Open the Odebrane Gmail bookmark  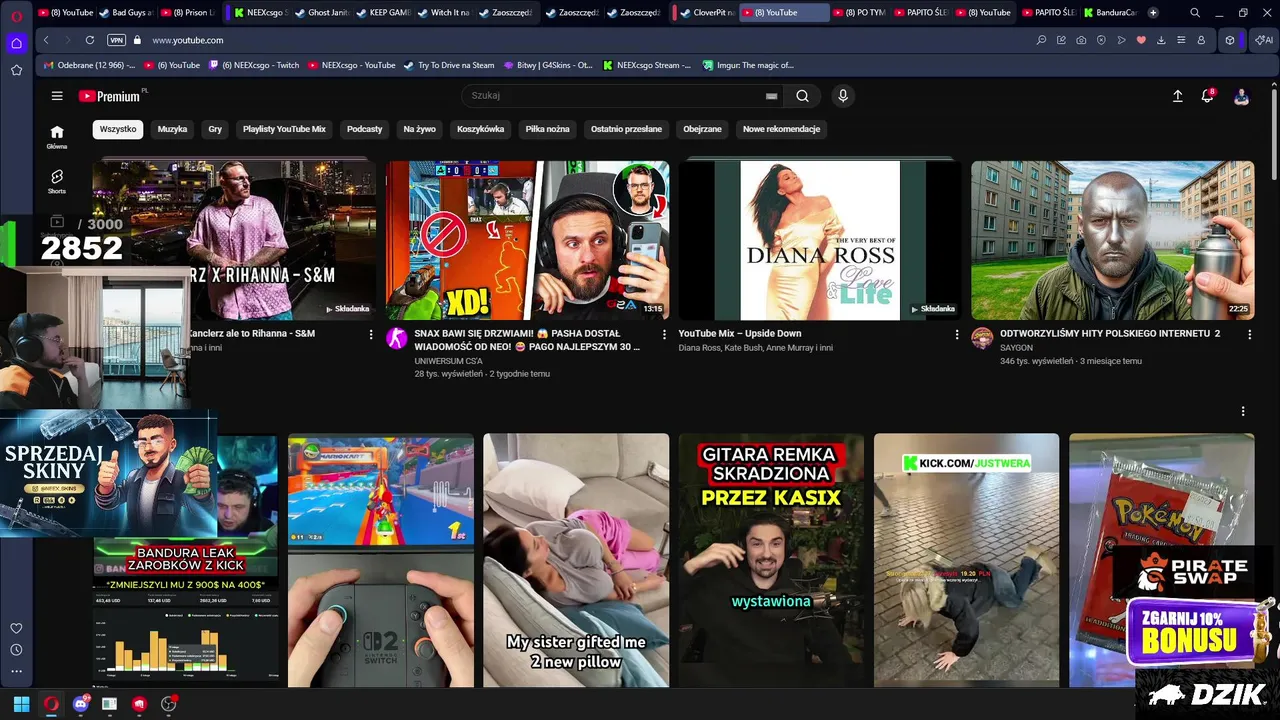click(90, 65)
